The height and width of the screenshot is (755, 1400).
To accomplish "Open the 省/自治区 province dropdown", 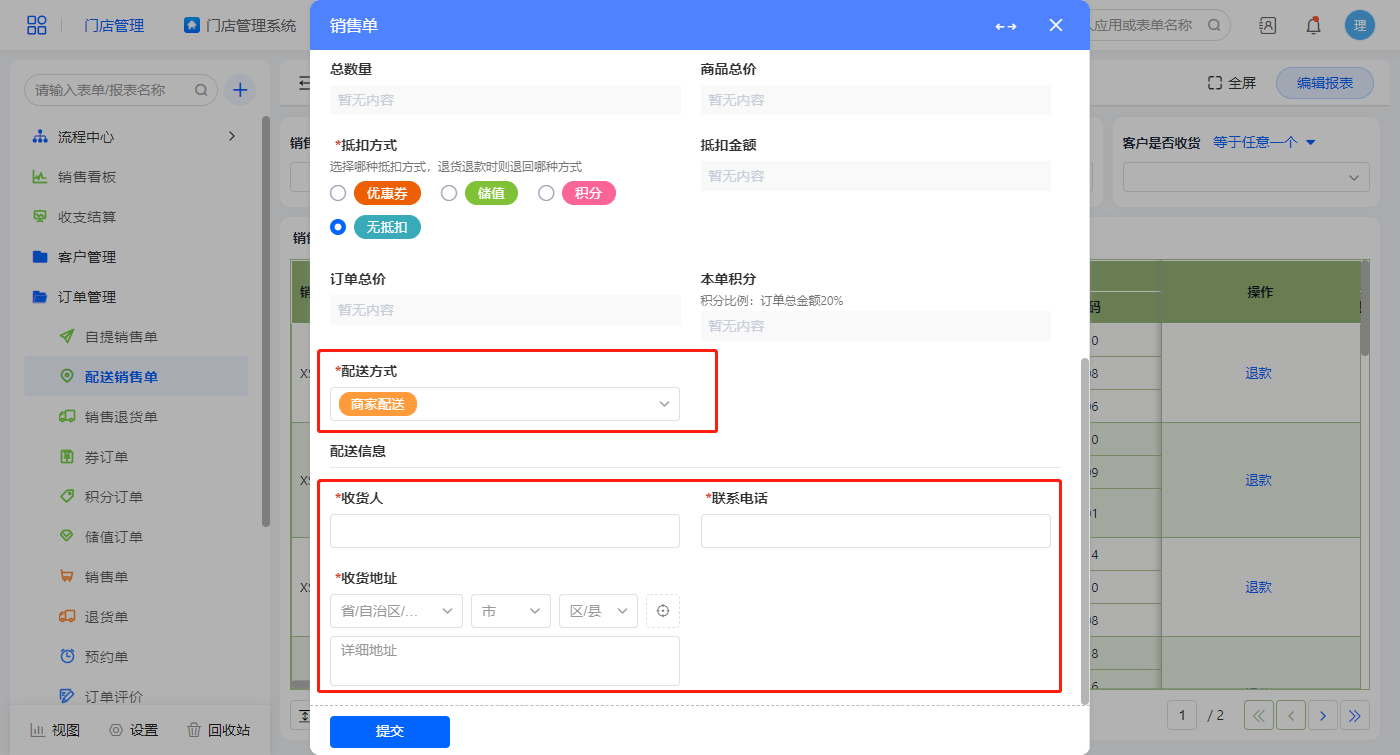I will (x=396, y=611).
